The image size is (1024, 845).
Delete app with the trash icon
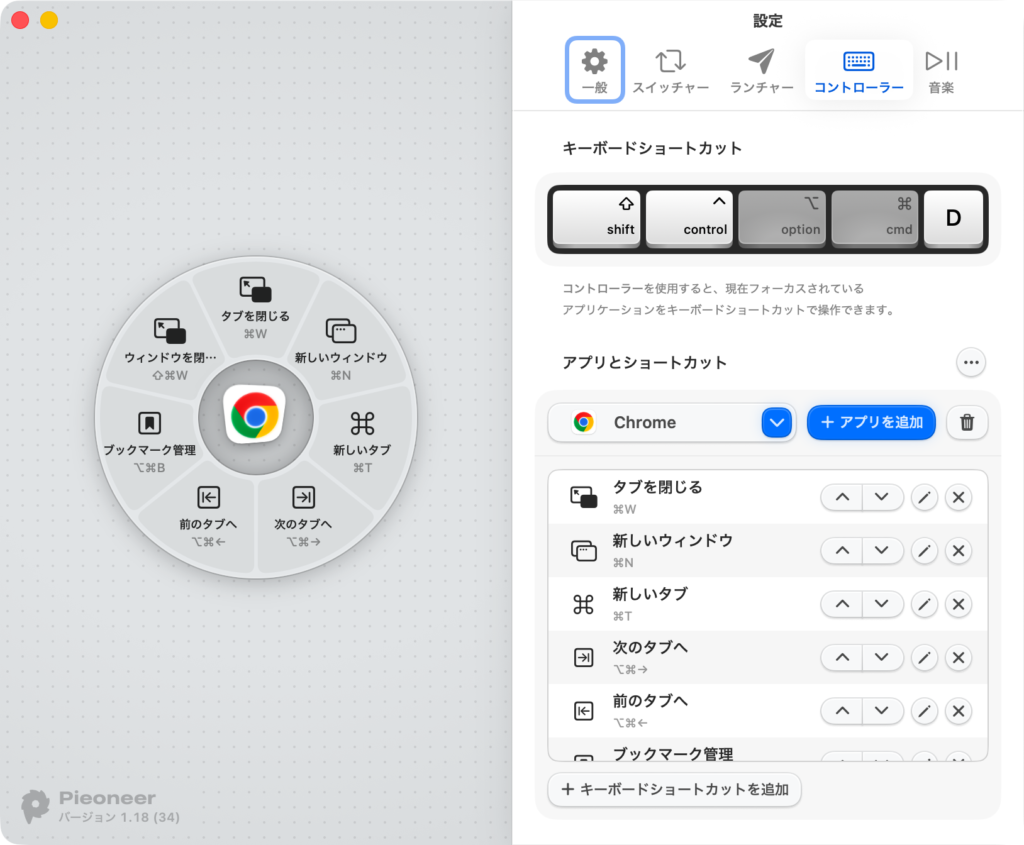pos(966,423)
